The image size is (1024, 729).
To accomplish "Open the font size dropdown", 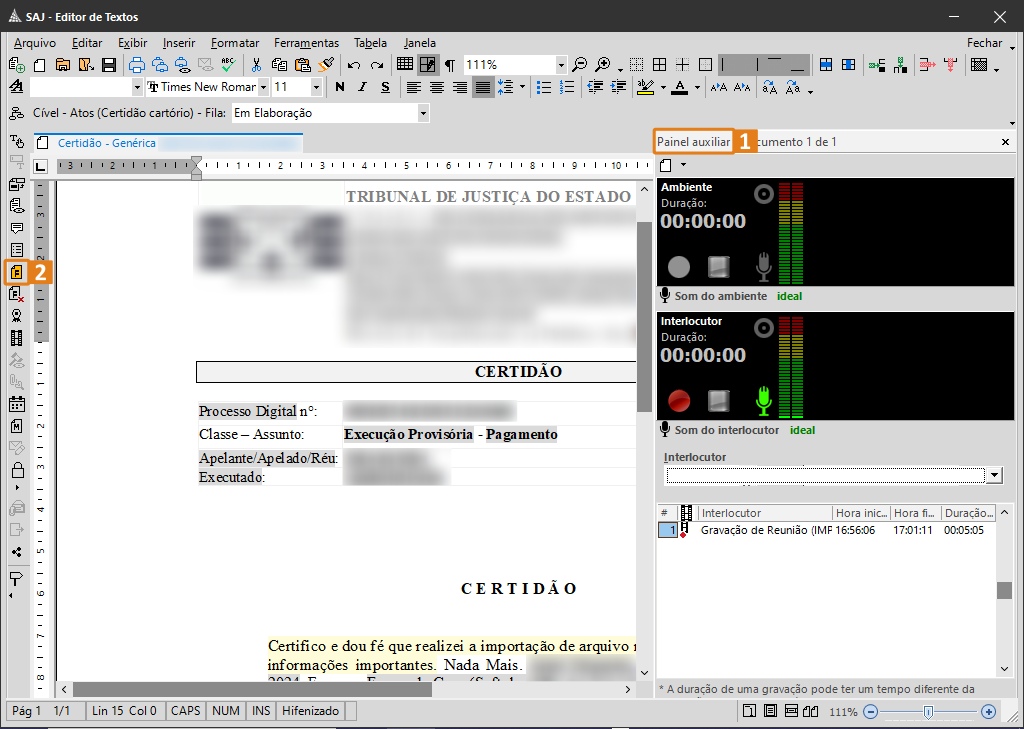I will (x=316, y=87).
